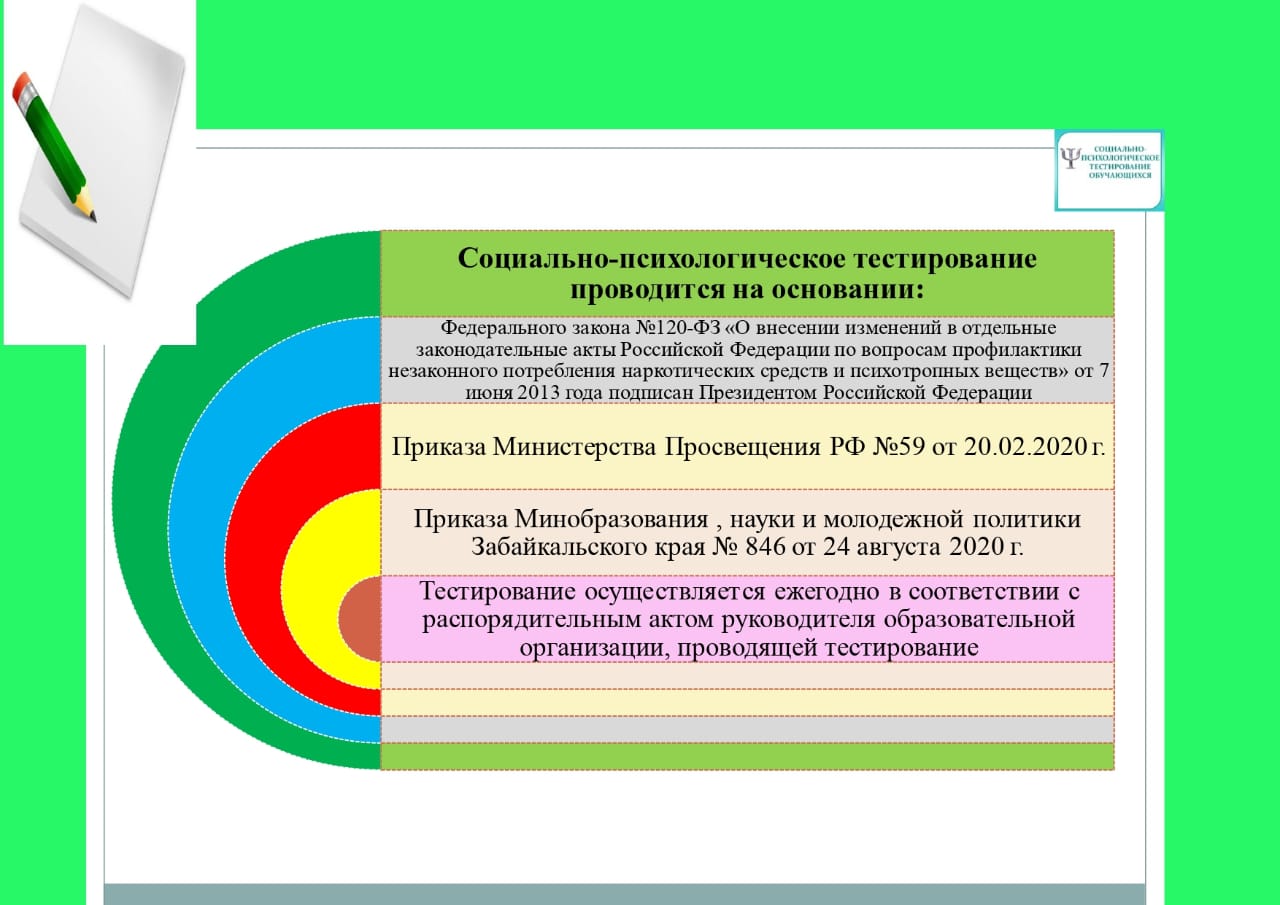The image size is (1280, 905).
Task: Click the Federal law №120-ФЗ text box
Action: tap(747, 360)
